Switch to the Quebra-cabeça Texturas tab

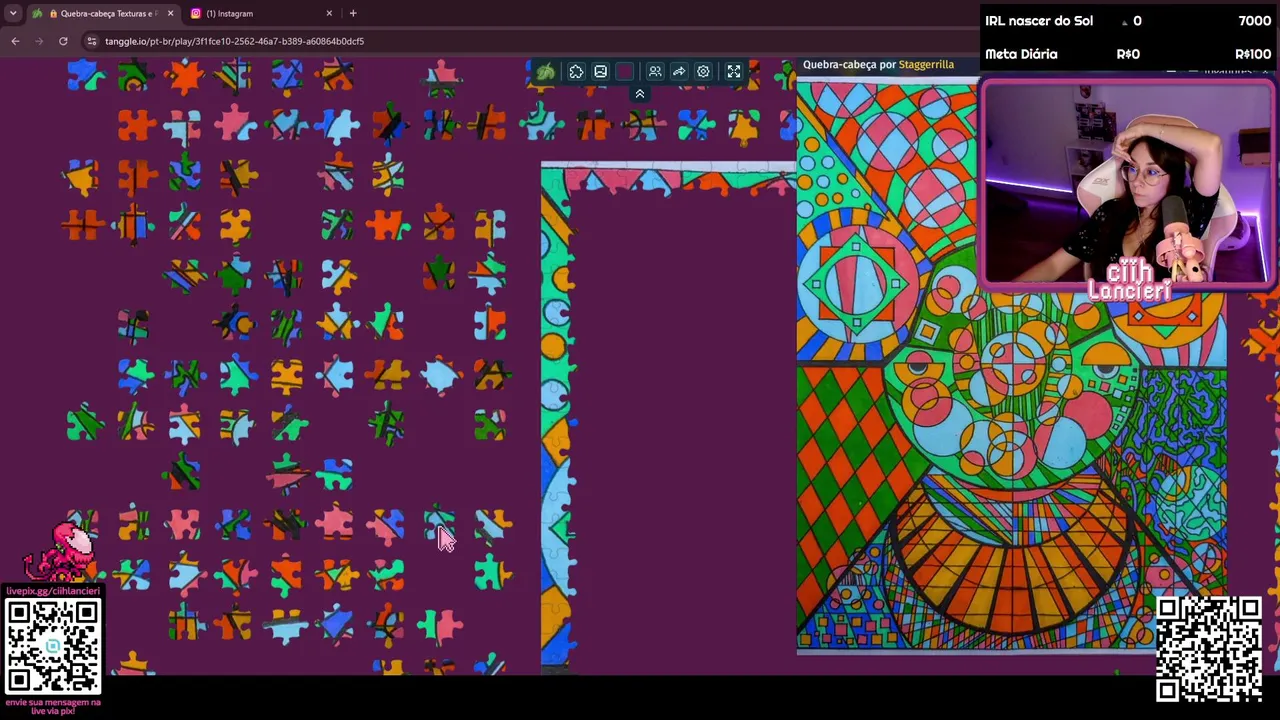point(104,13)
